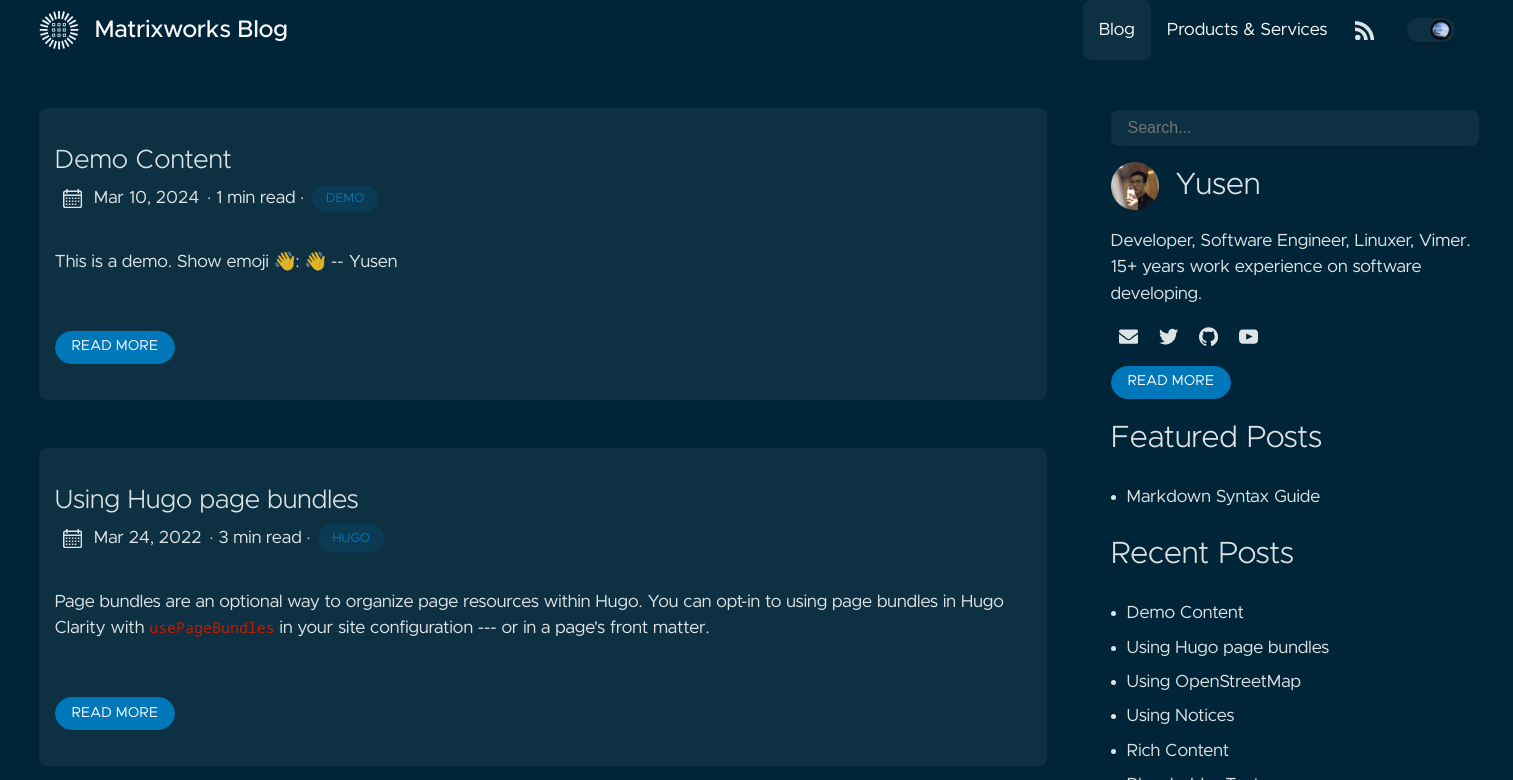
Task: Click the 'Mar 24, 2022' date text
Action: tap(148, 538)
